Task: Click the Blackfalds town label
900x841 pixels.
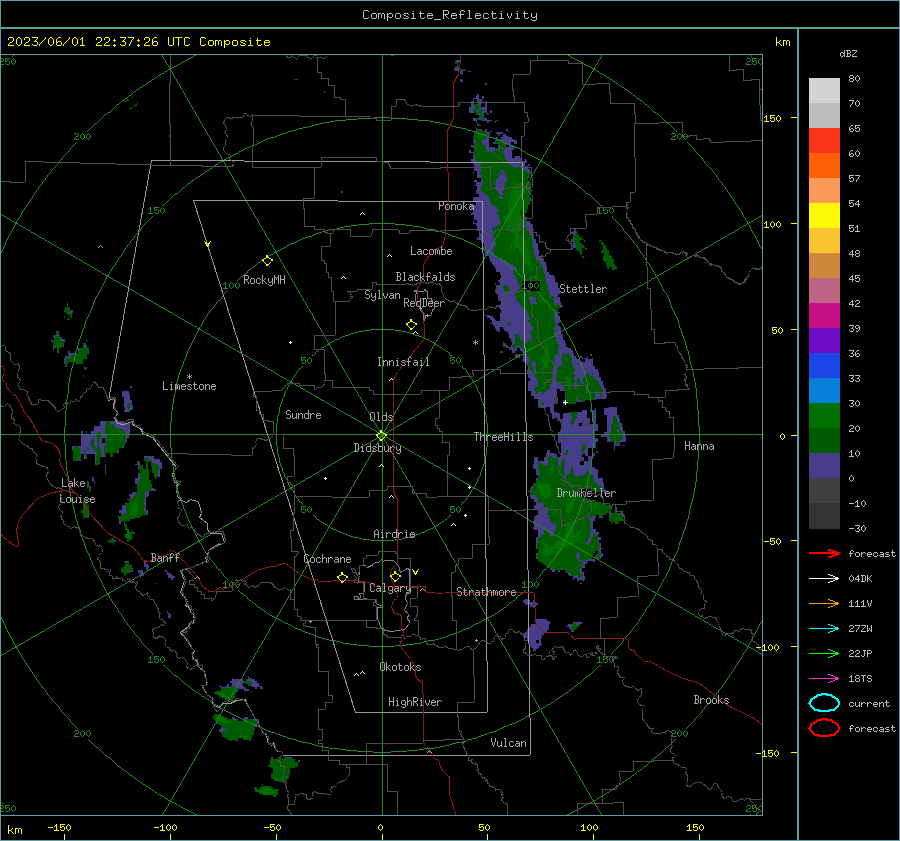Action: 425,277
